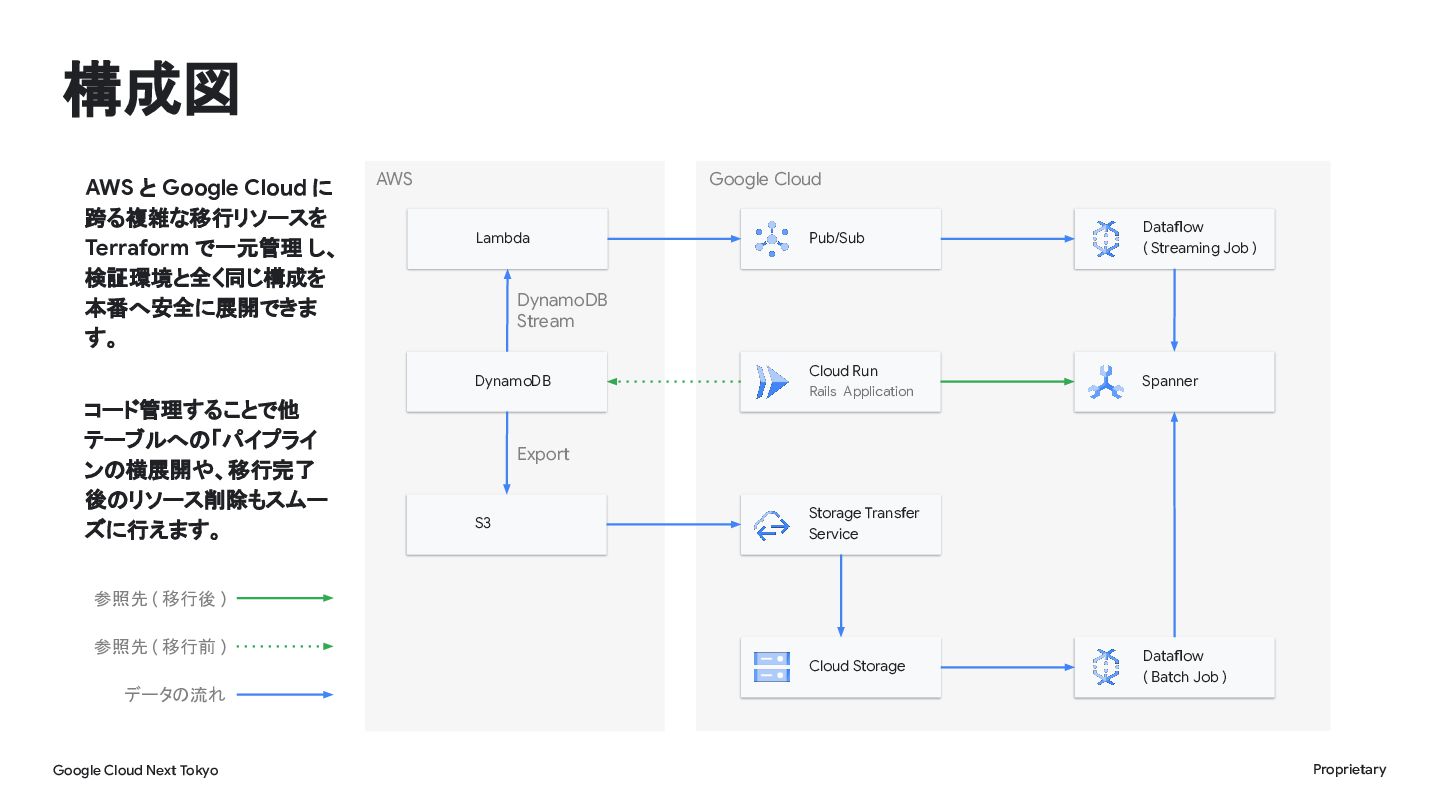Click the 'Proprietary' footer text
Screen dimensions: 1440x810
pos(1349,769)
